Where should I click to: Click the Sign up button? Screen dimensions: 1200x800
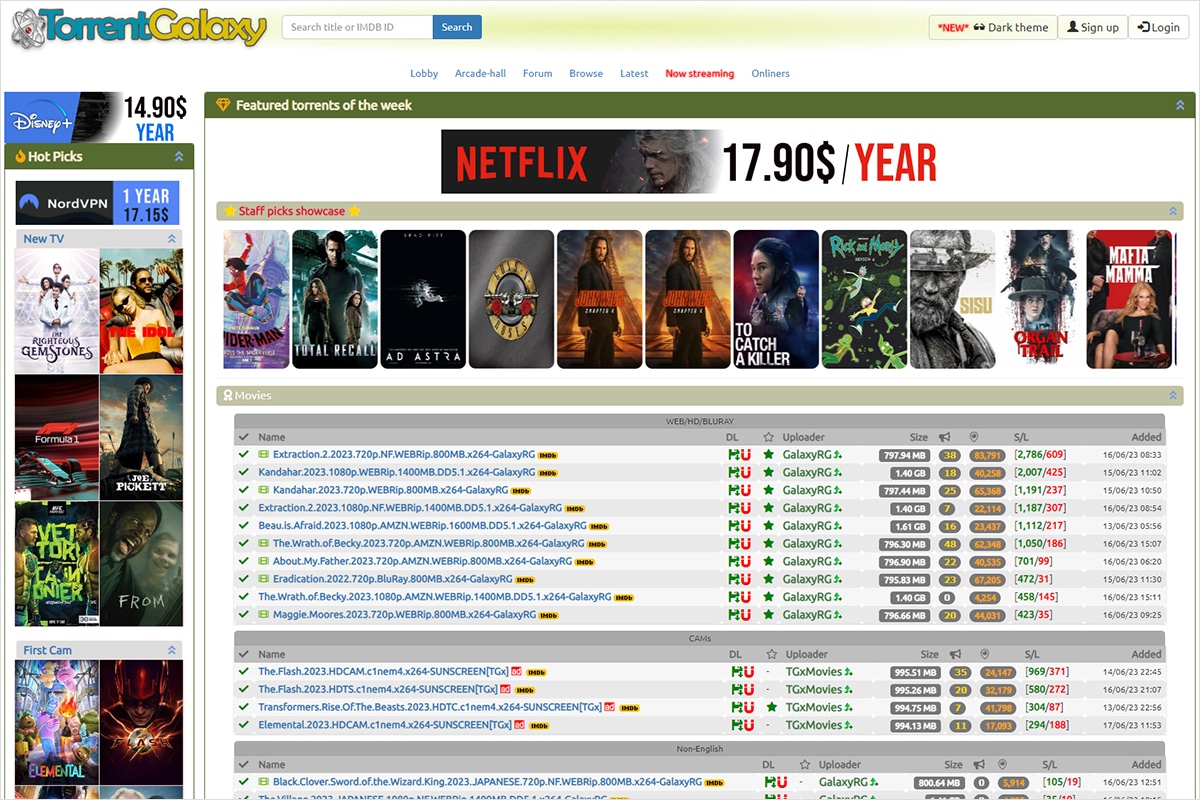click(1093, 27)
